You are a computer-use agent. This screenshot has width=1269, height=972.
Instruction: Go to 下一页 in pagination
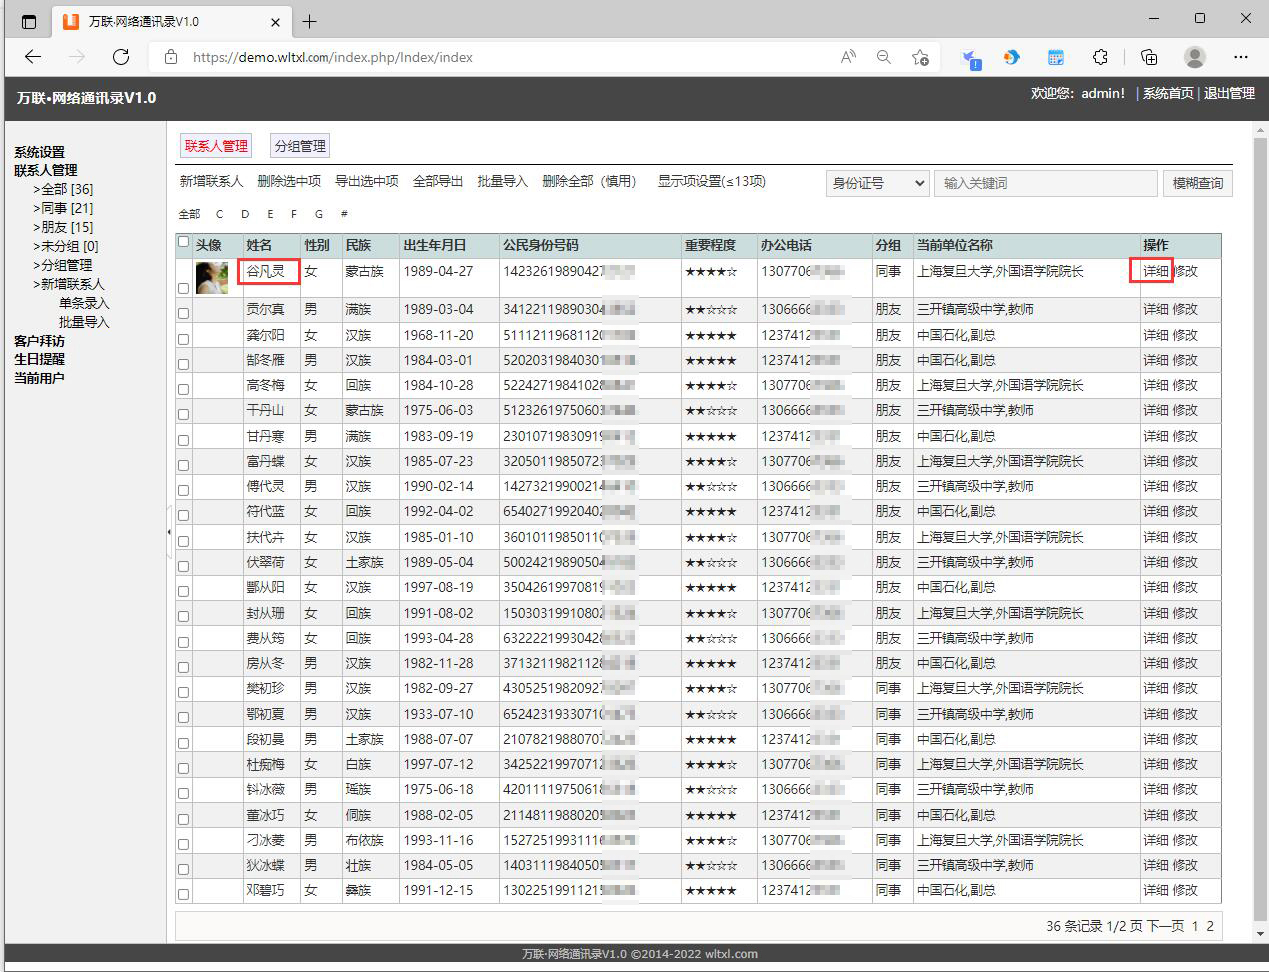point(1165,926)
